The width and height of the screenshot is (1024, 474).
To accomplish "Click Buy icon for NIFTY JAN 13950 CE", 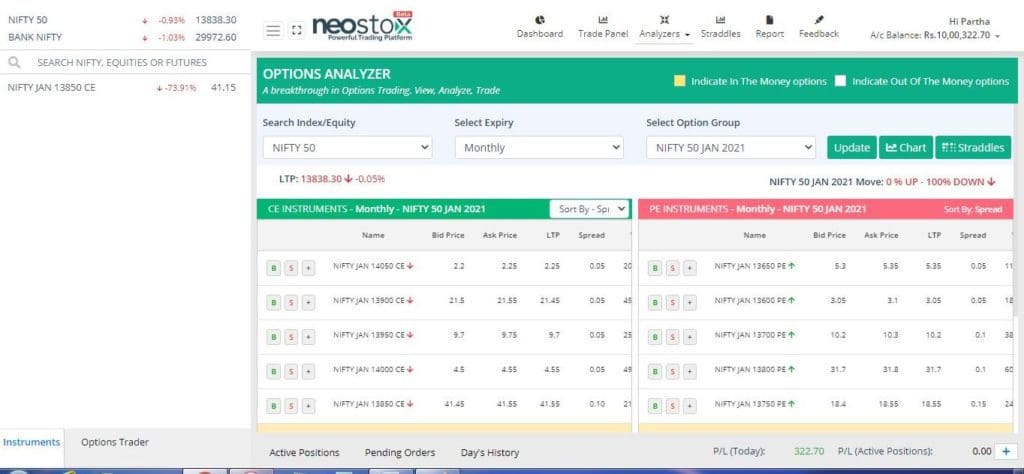I will pyautogui.click(x=274, y=337).
